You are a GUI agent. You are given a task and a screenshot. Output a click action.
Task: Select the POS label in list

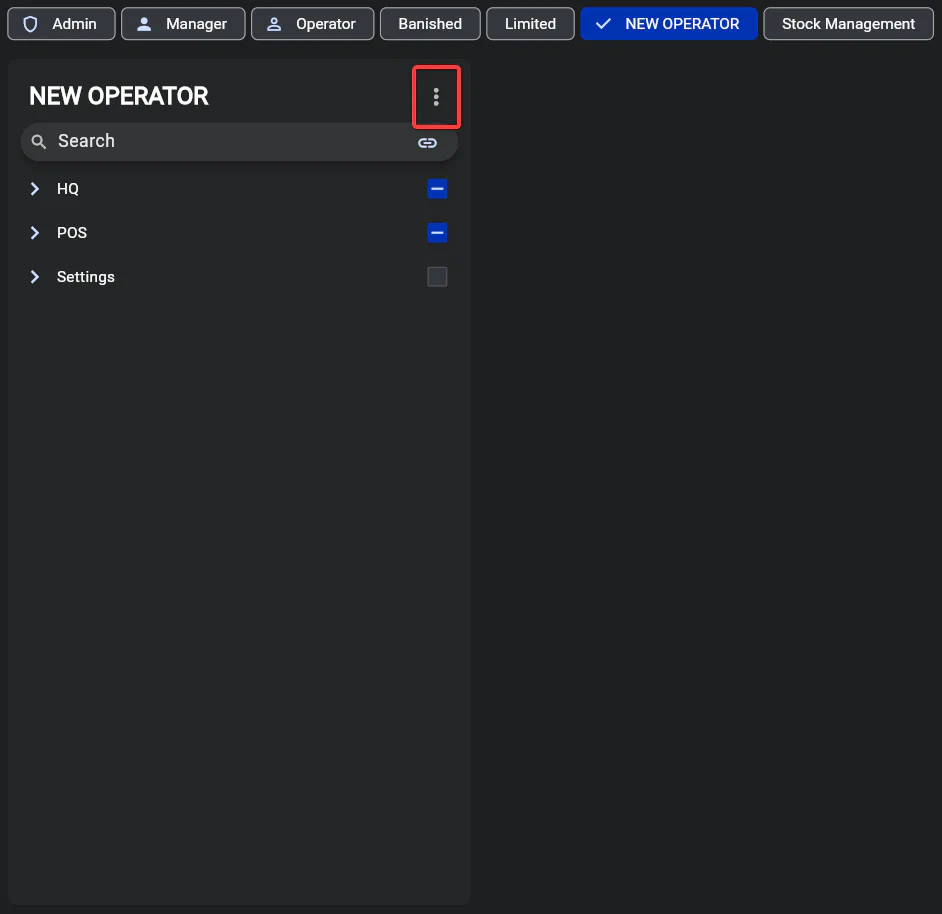(x=72, y=233)
